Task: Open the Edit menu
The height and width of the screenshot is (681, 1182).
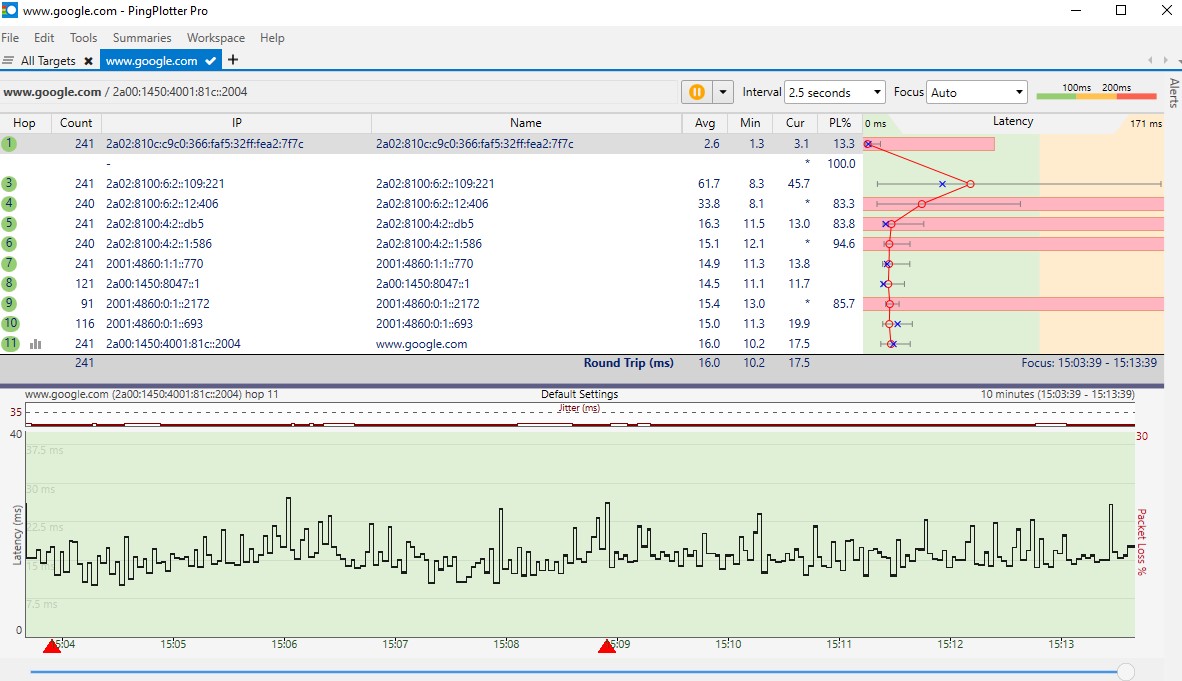Action: pos(44,38)
